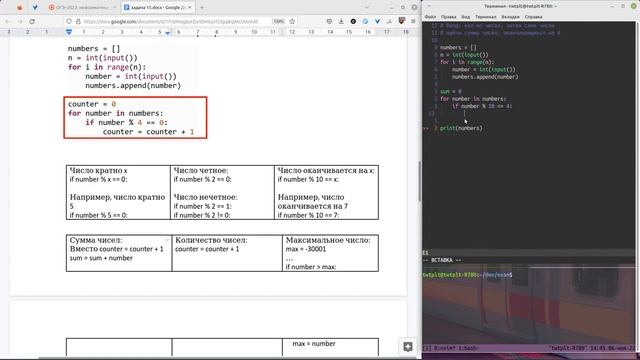The image size is (640, 360).
Task: Click the Explore button at document bottom right
Action: pos(407,347)
